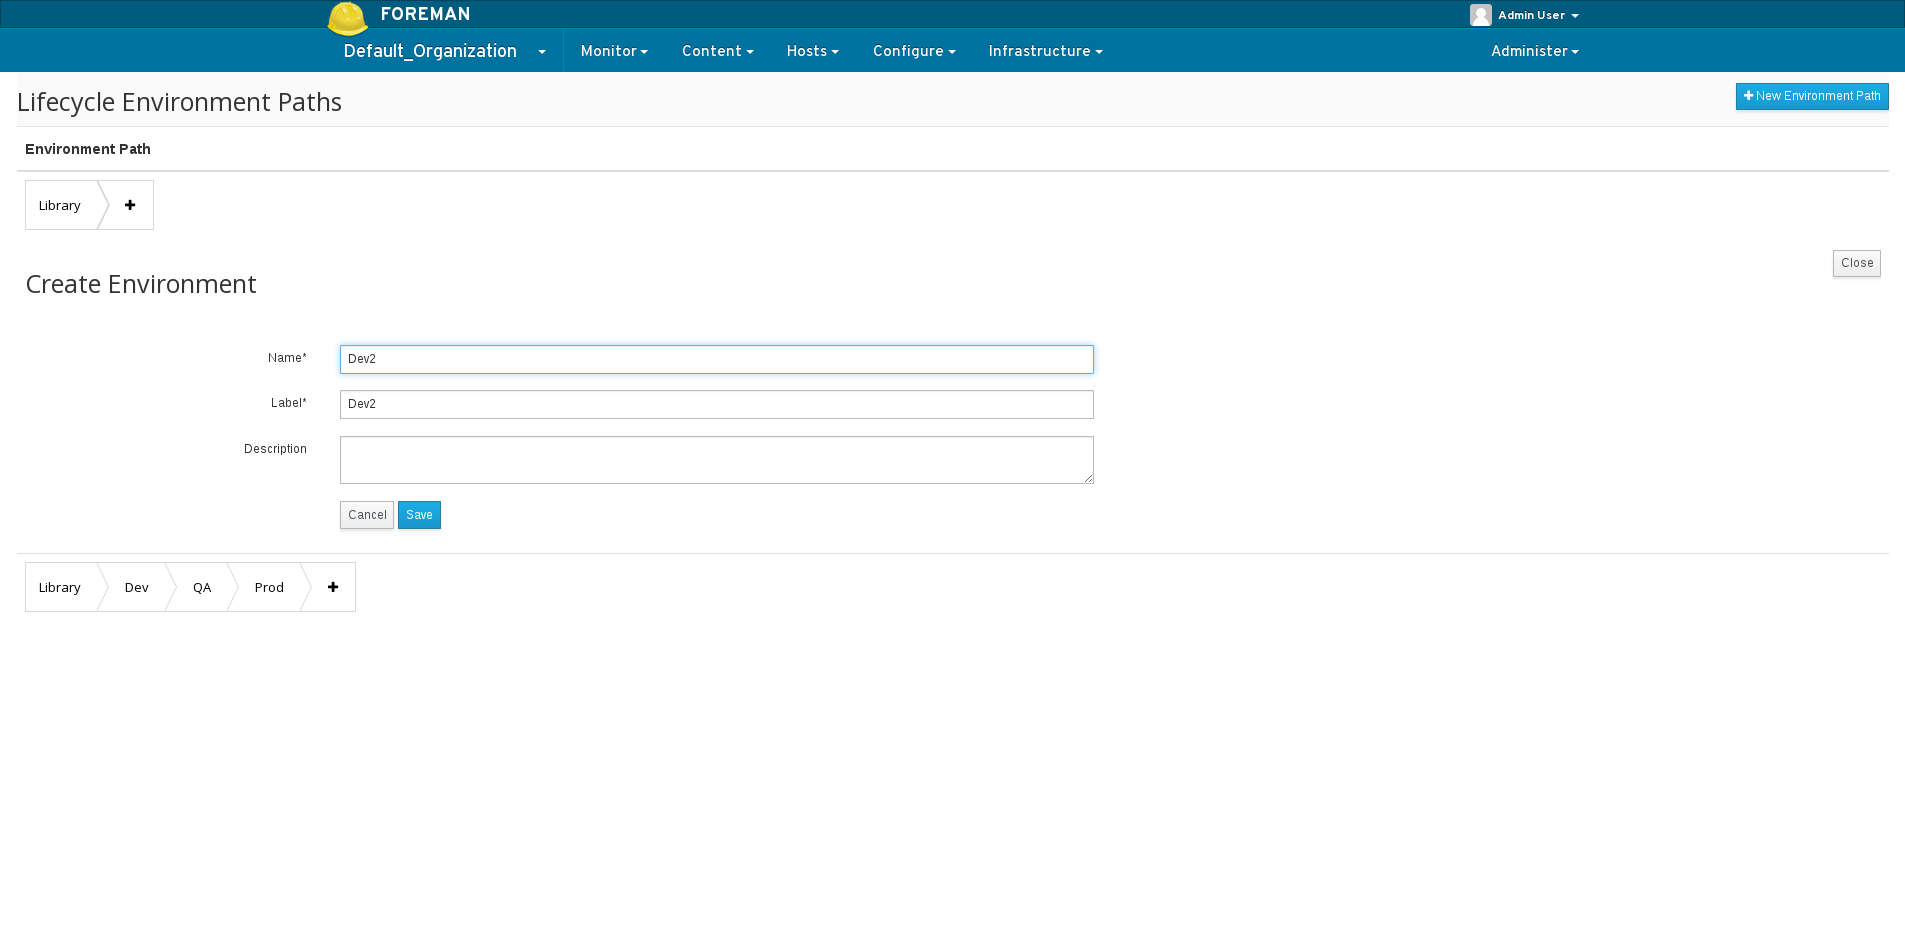Select Library in the Dev-QA-Prod path
Screen dimensions: 1905x951
tap(60, 587)
